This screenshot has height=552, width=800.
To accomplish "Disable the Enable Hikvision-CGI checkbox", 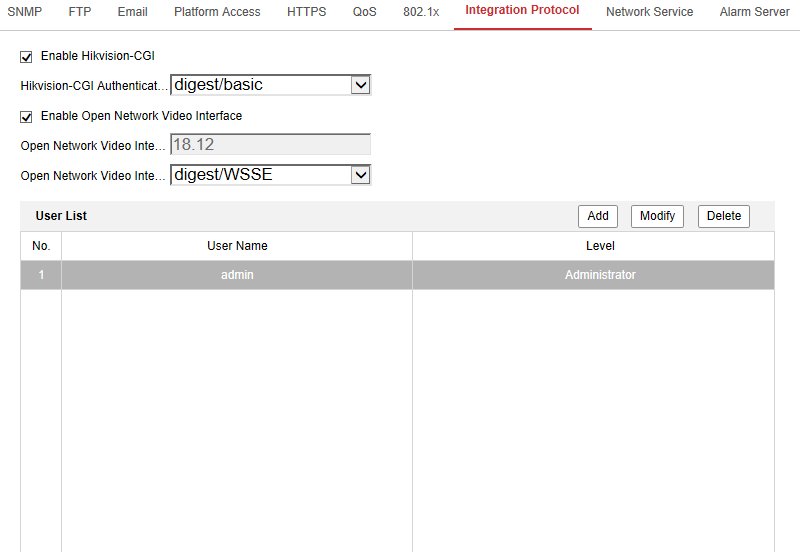I will coord(26,56).
